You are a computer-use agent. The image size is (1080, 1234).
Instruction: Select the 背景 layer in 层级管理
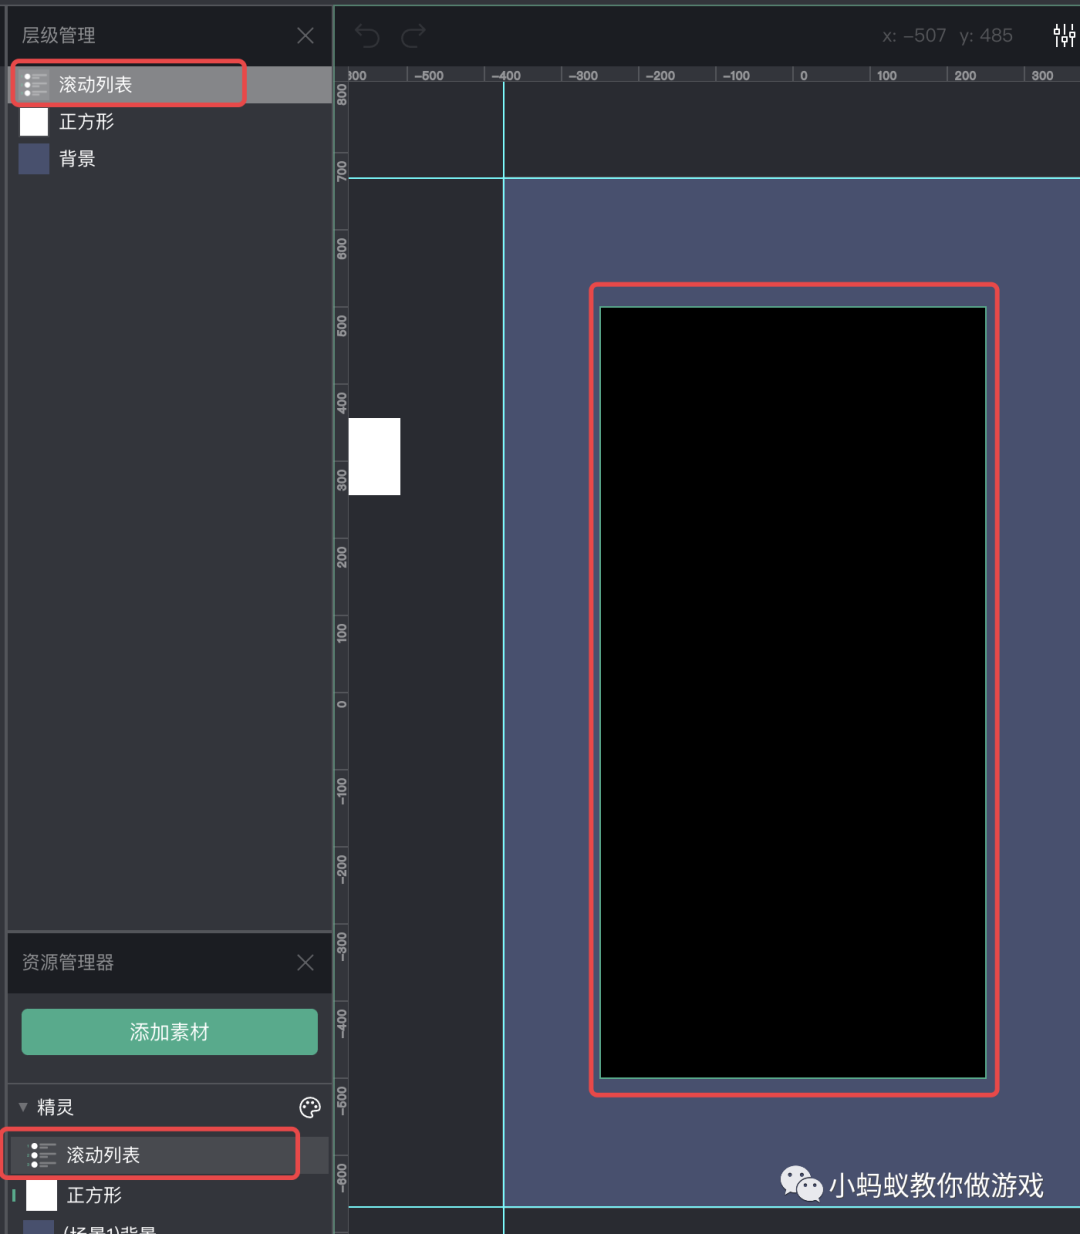coord(78,158)
